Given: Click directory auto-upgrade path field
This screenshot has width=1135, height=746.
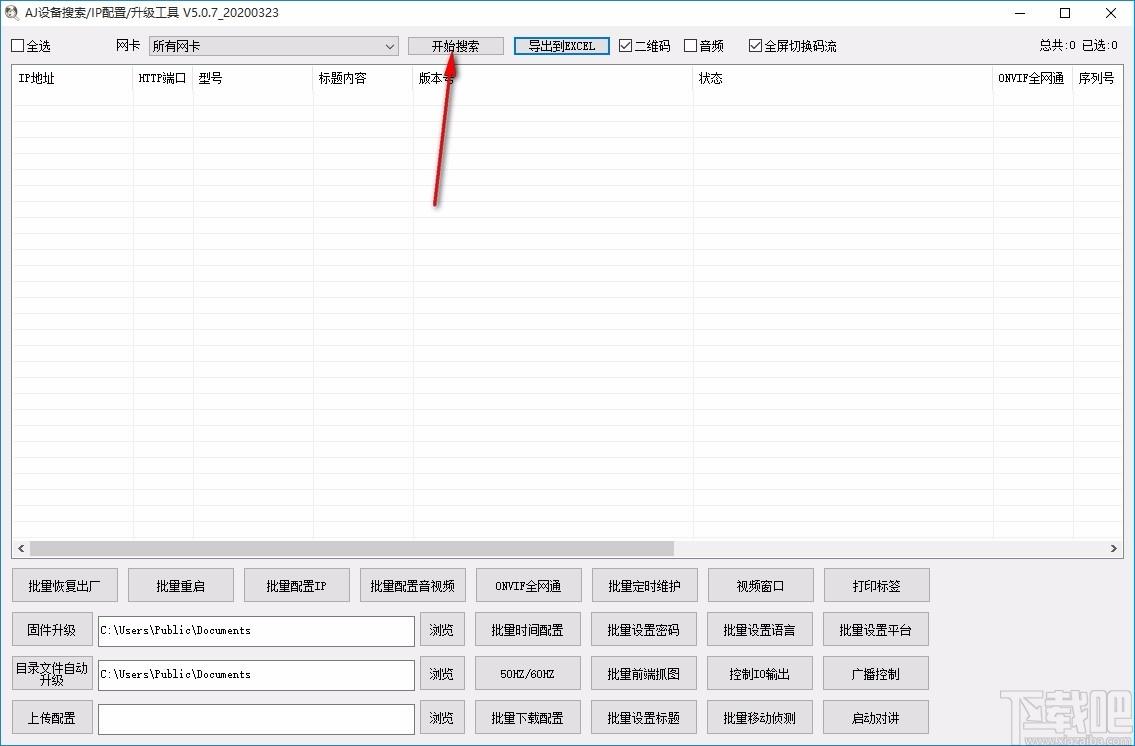Looking at the screenshot, I should coord(256,674).
